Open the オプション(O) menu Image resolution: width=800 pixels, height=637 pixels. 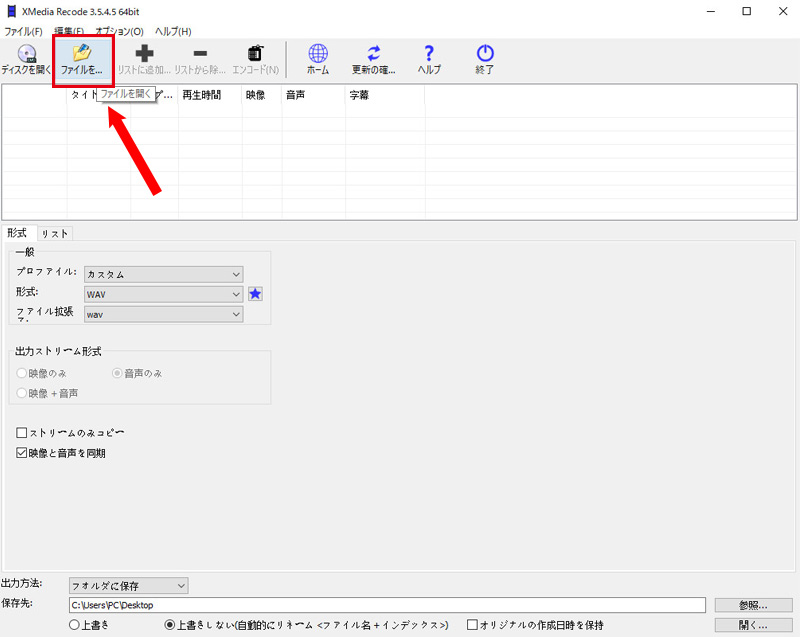click(x=119, y=32)
